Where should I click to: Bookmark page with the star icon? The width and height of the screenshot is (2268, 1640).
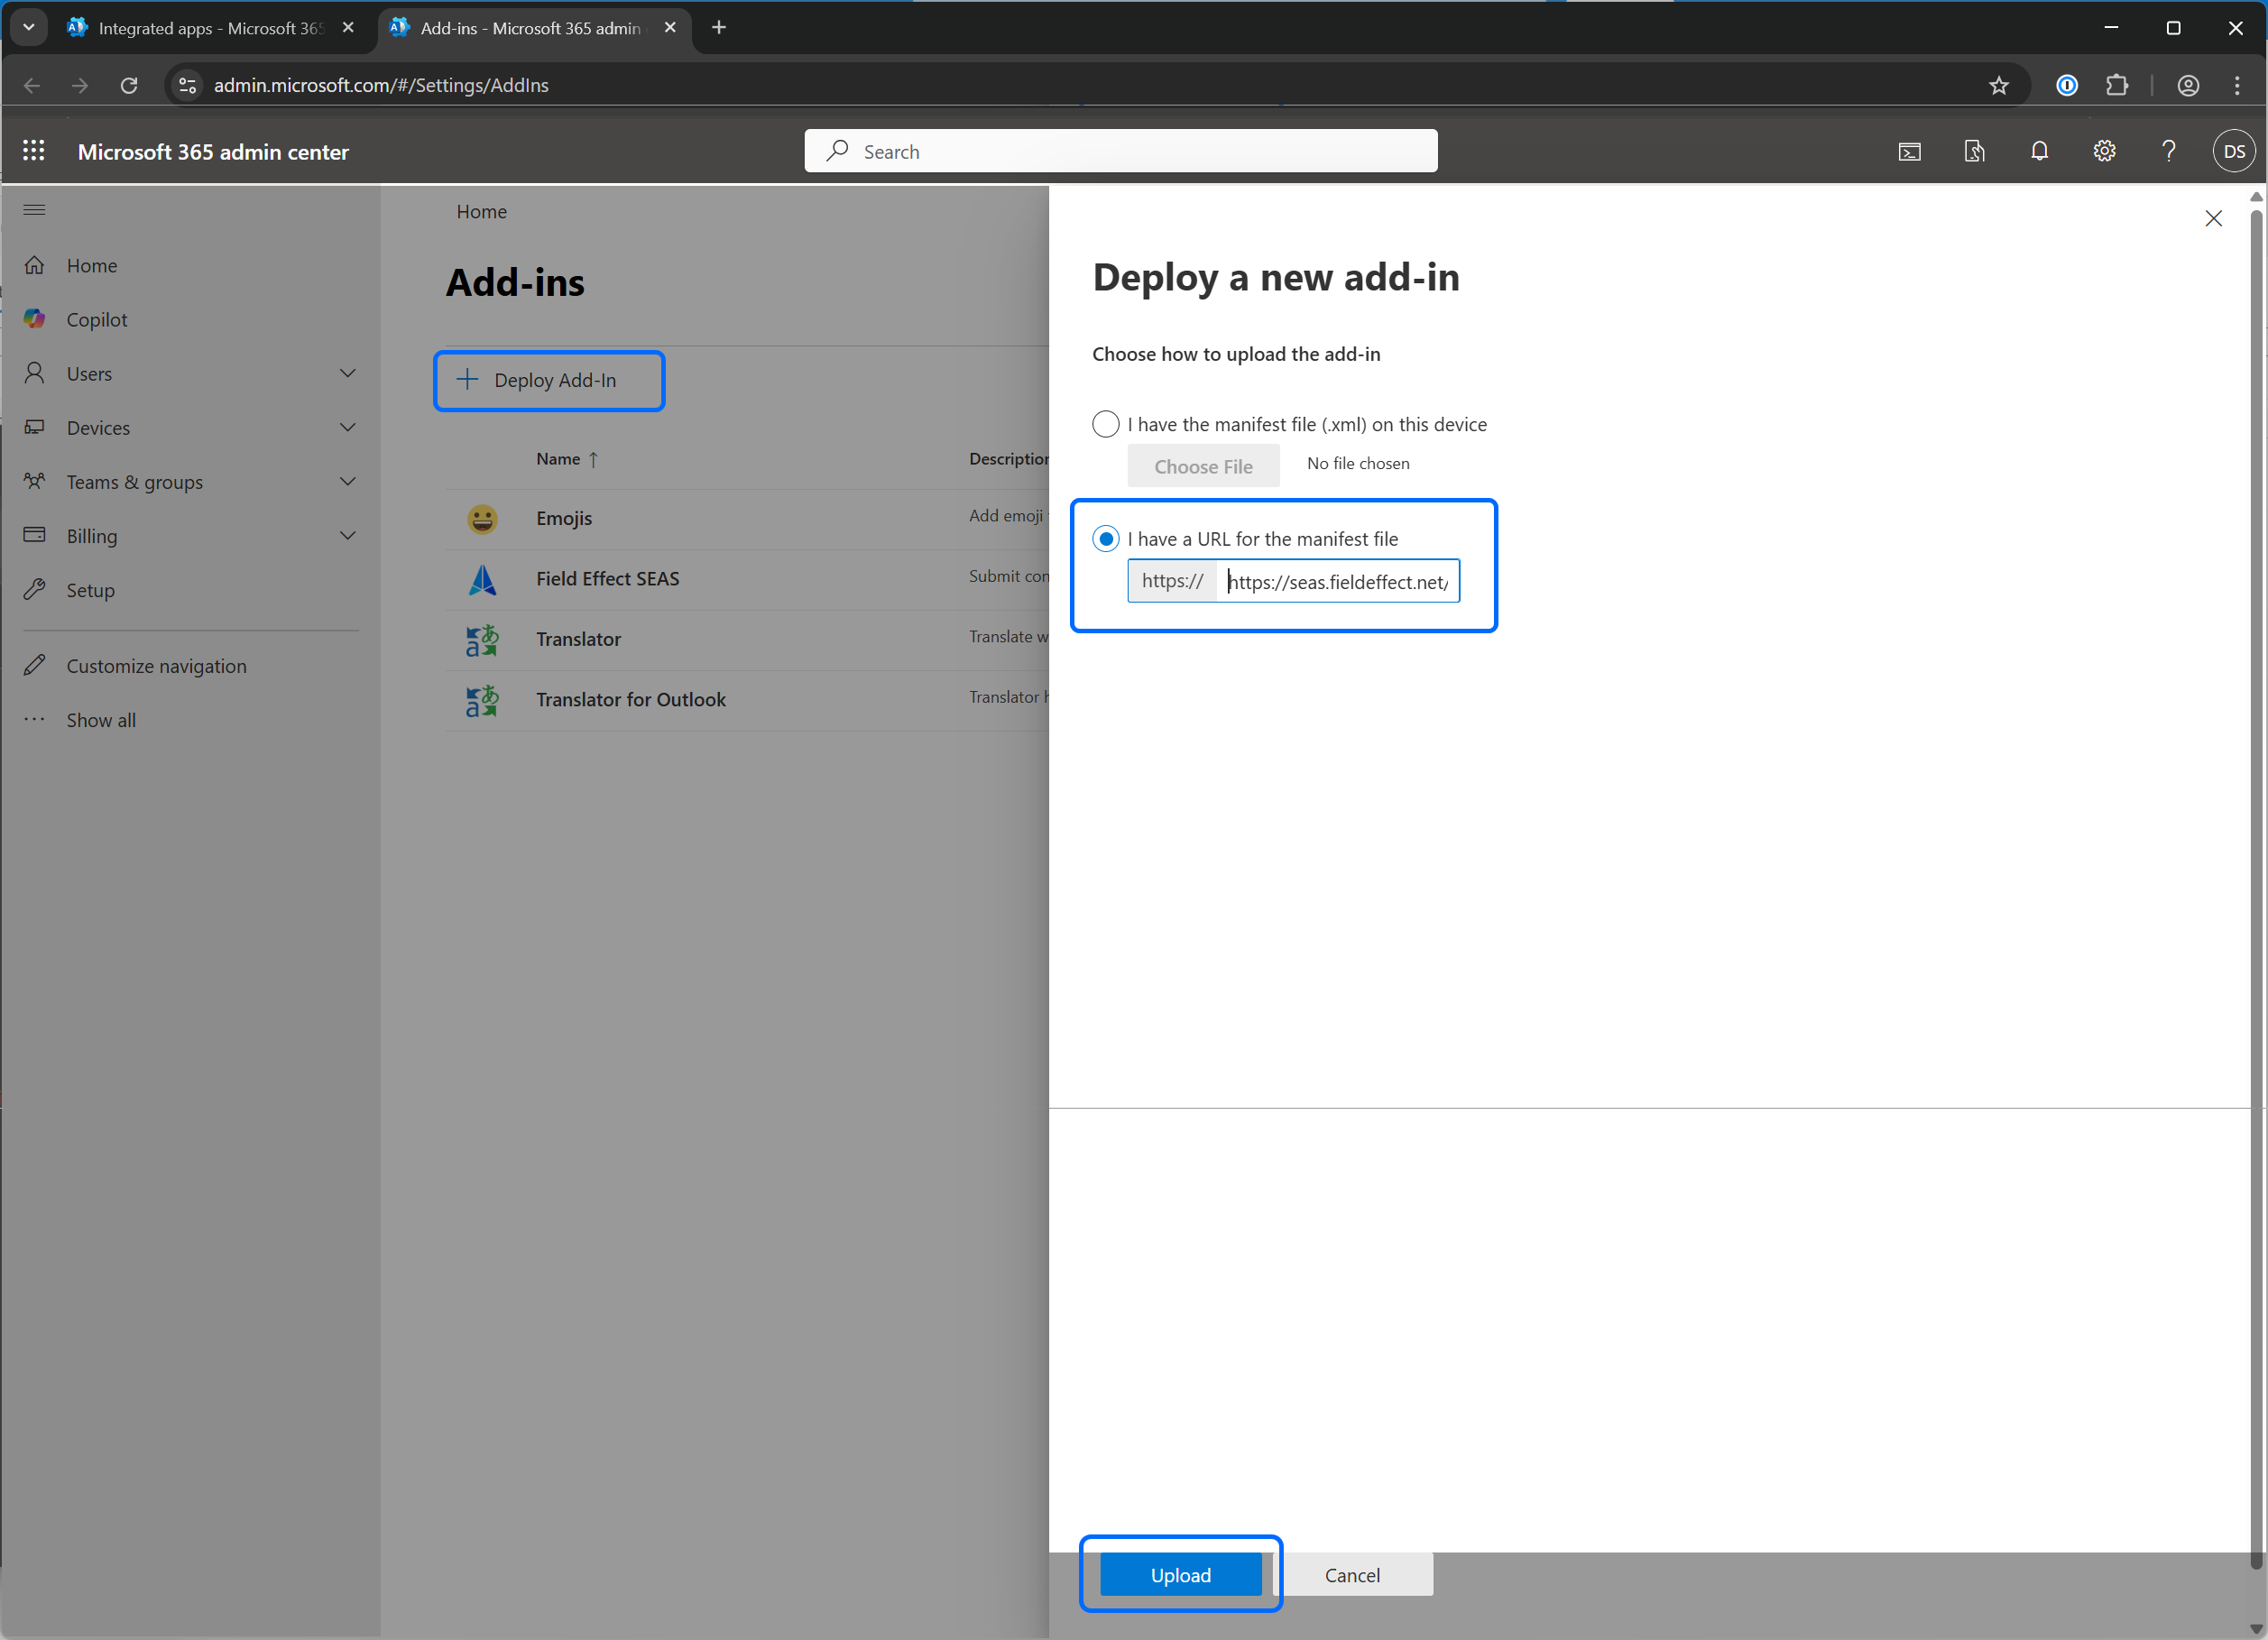point(1998,86)
